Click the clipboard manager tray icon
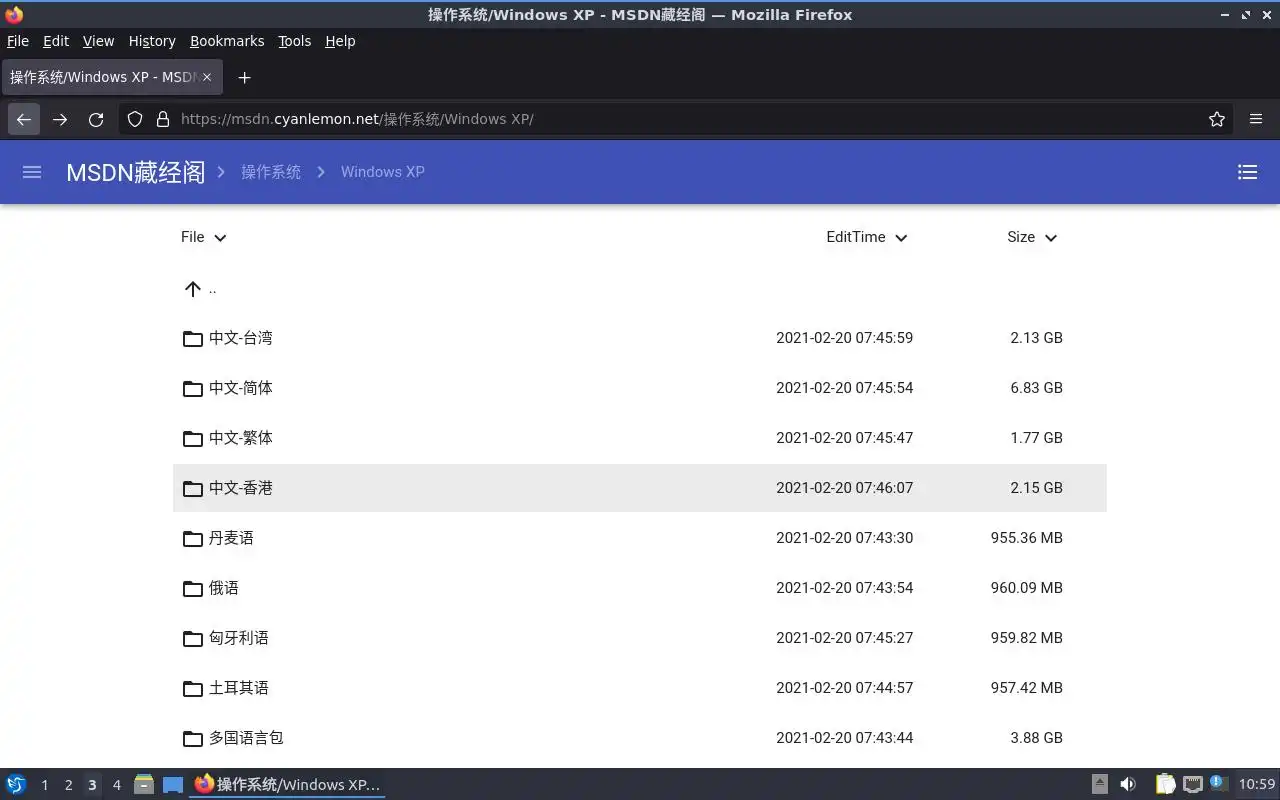This screenshot has height=800, width=1280. 1166,784
